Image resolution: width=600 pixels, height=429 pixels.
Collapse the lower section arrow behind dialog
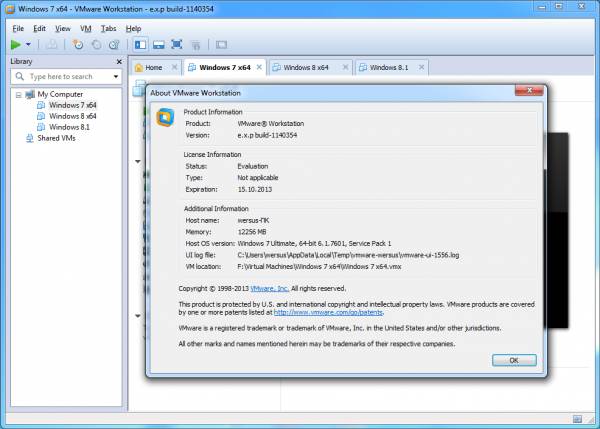[x=138, y=316]
